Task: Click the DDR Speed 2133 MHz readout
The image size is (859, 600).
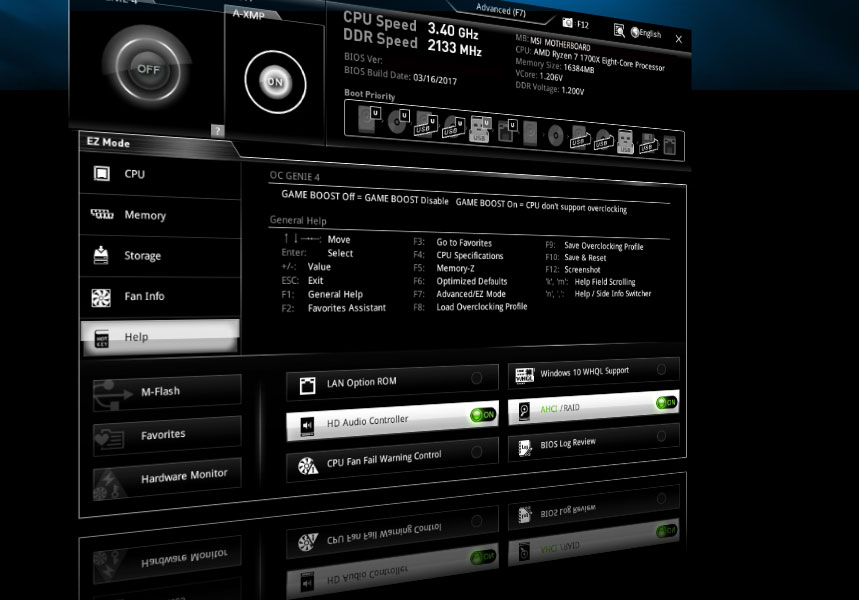Action: point(413,43)
